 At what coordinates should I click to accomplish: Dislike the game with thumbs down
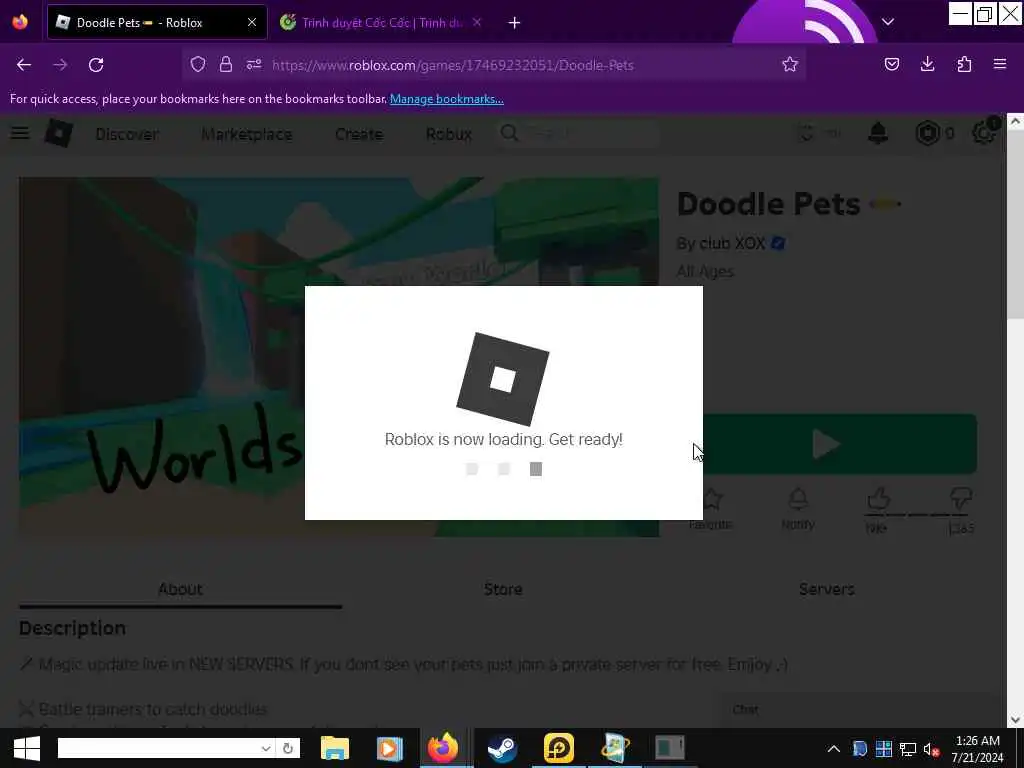(x=961, y=500)
